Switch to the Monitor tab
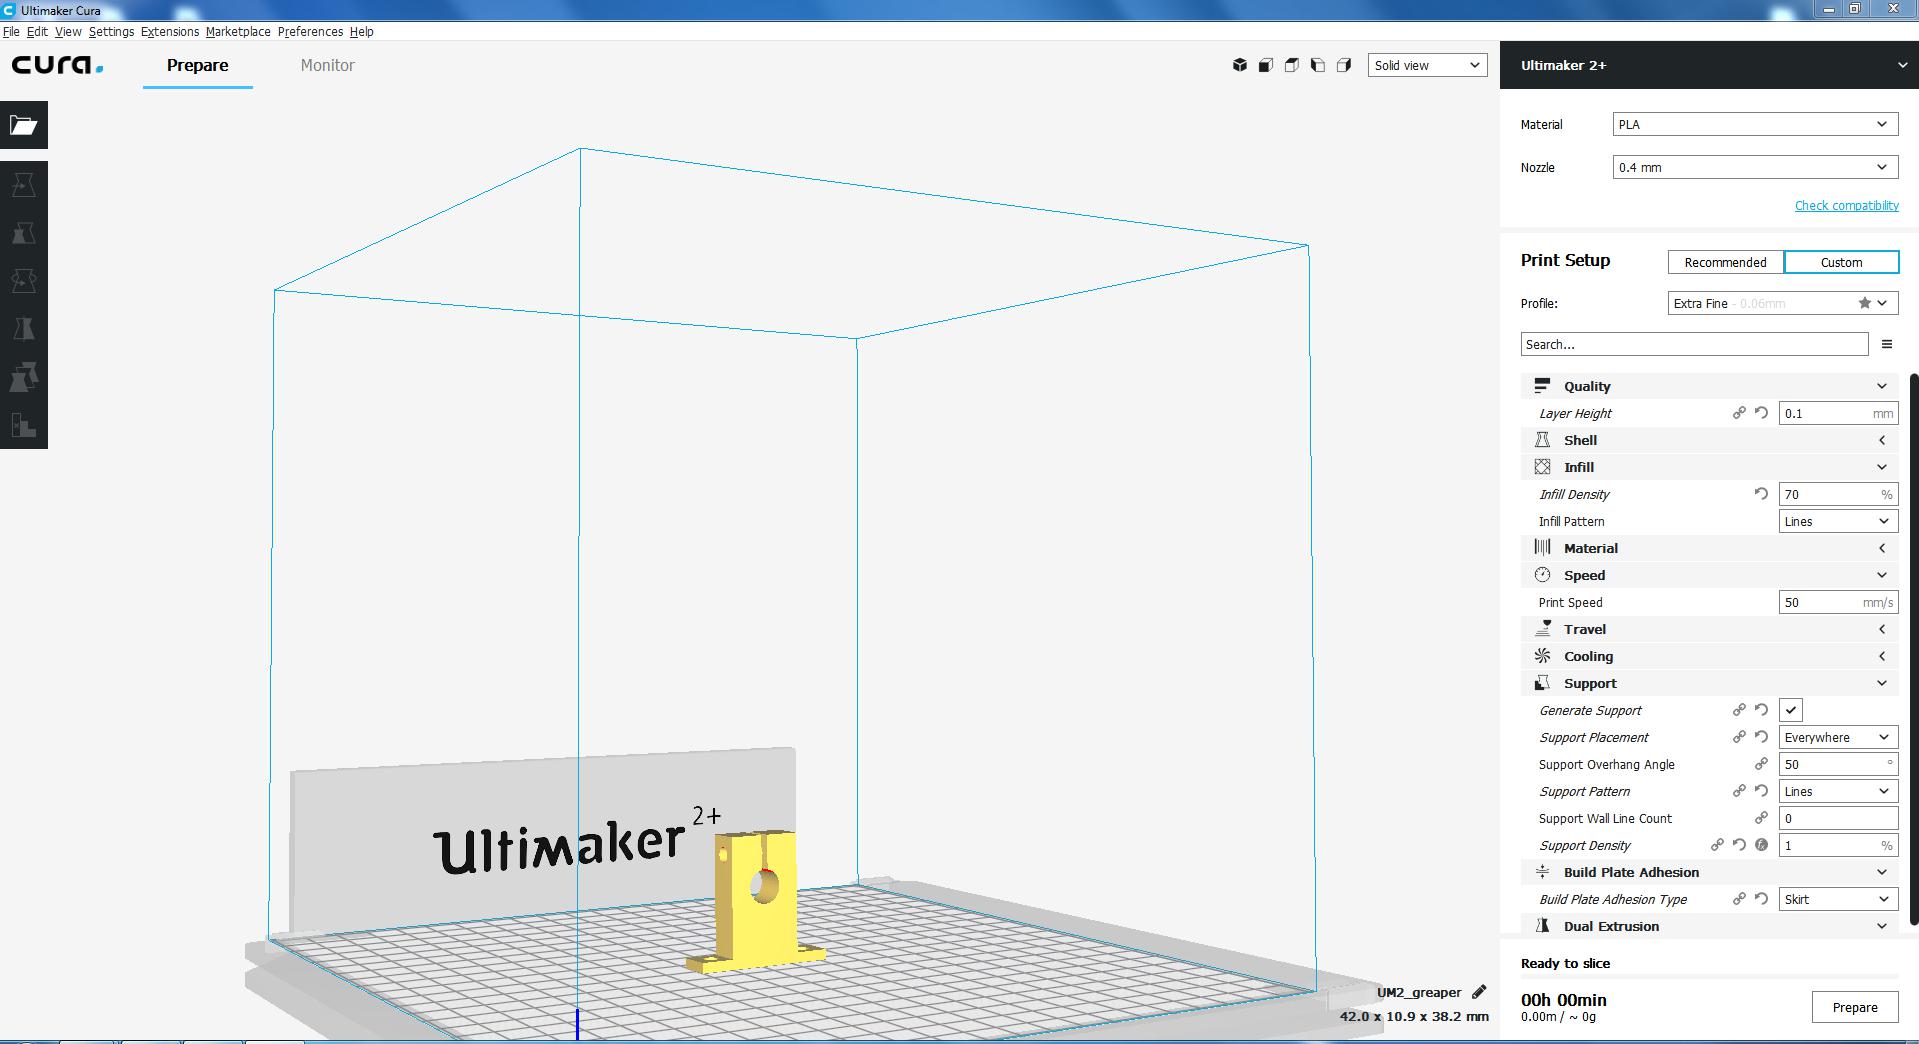The image size is (1919, 1044). pyautogui.click(x=328, y=65)
